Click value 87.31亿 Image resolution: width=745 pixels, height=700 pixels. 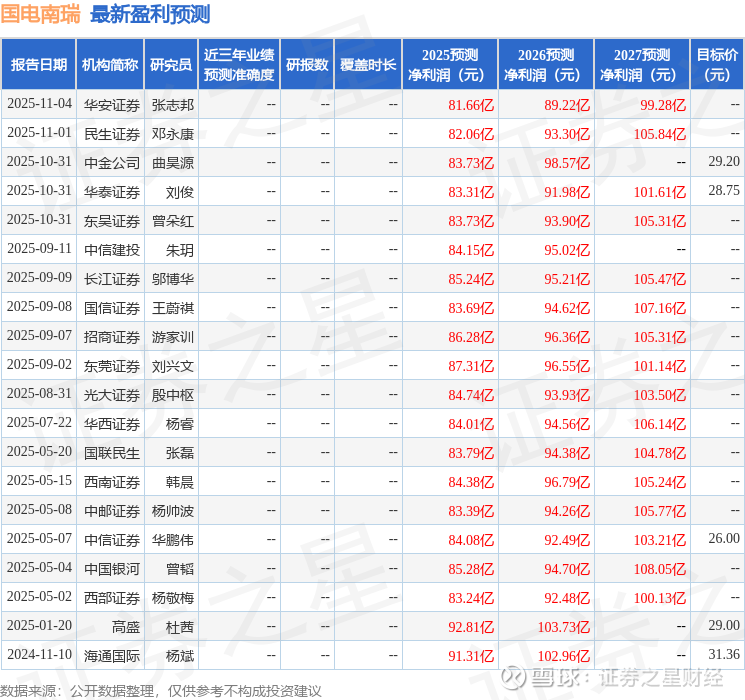pos(471,366)
